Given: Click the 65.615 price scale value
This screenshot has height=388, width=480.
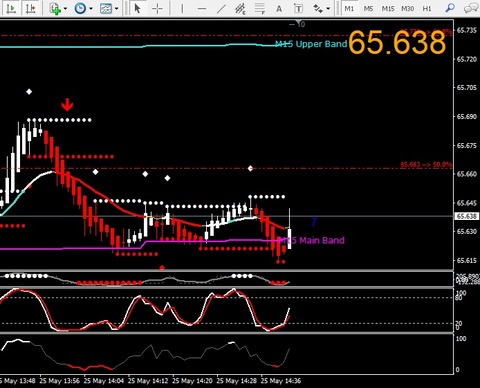Looking at the screenshot, I should tap(466, 261).
